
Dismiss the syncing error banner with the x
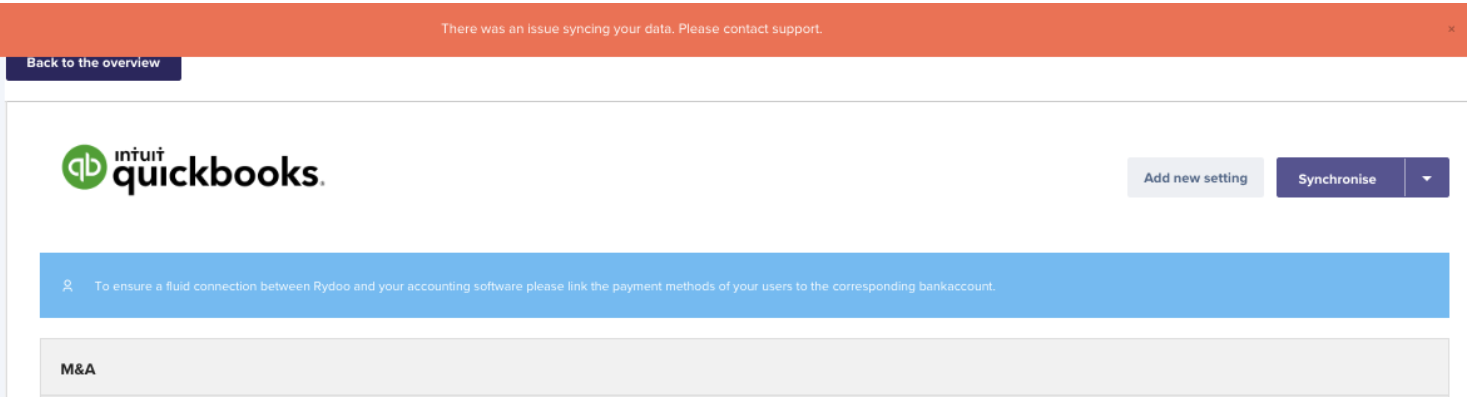point(1451,29)
